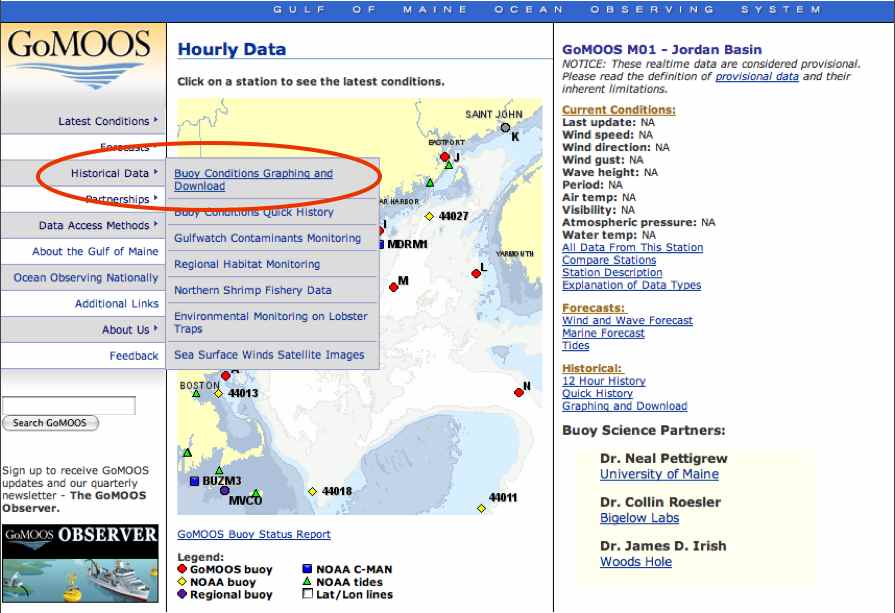Click the Tides link
Viewport: 895px width, 613px height.
(x=575, y=345)
